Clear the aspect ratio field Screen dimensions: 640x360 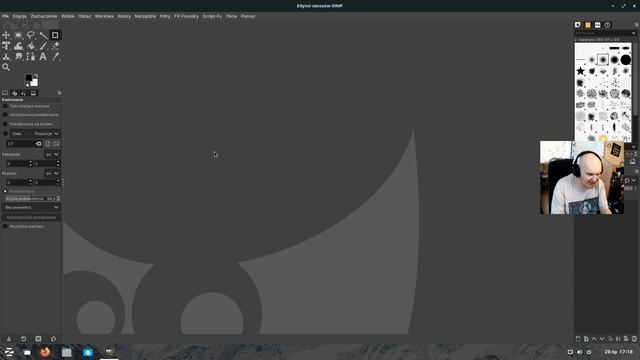point(38,144)
